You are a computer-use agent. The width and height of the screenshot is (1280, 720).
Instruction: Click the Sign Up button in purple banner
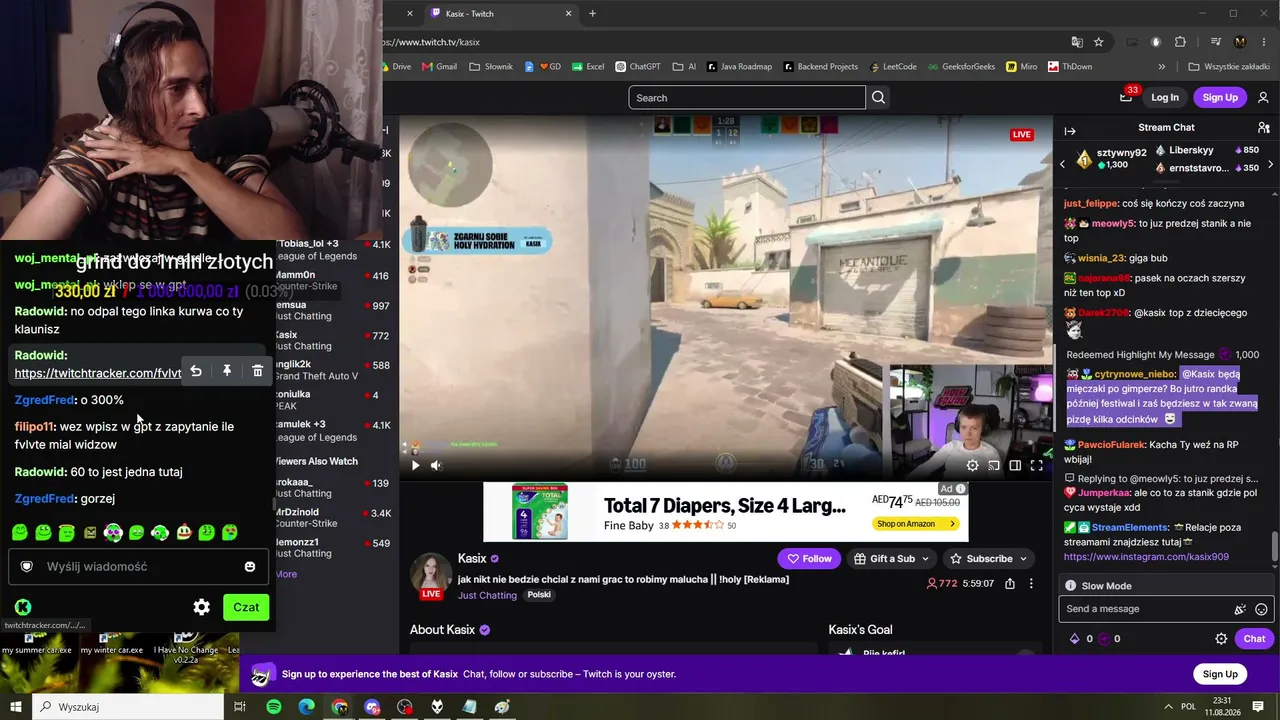(x=1220, y=674)
